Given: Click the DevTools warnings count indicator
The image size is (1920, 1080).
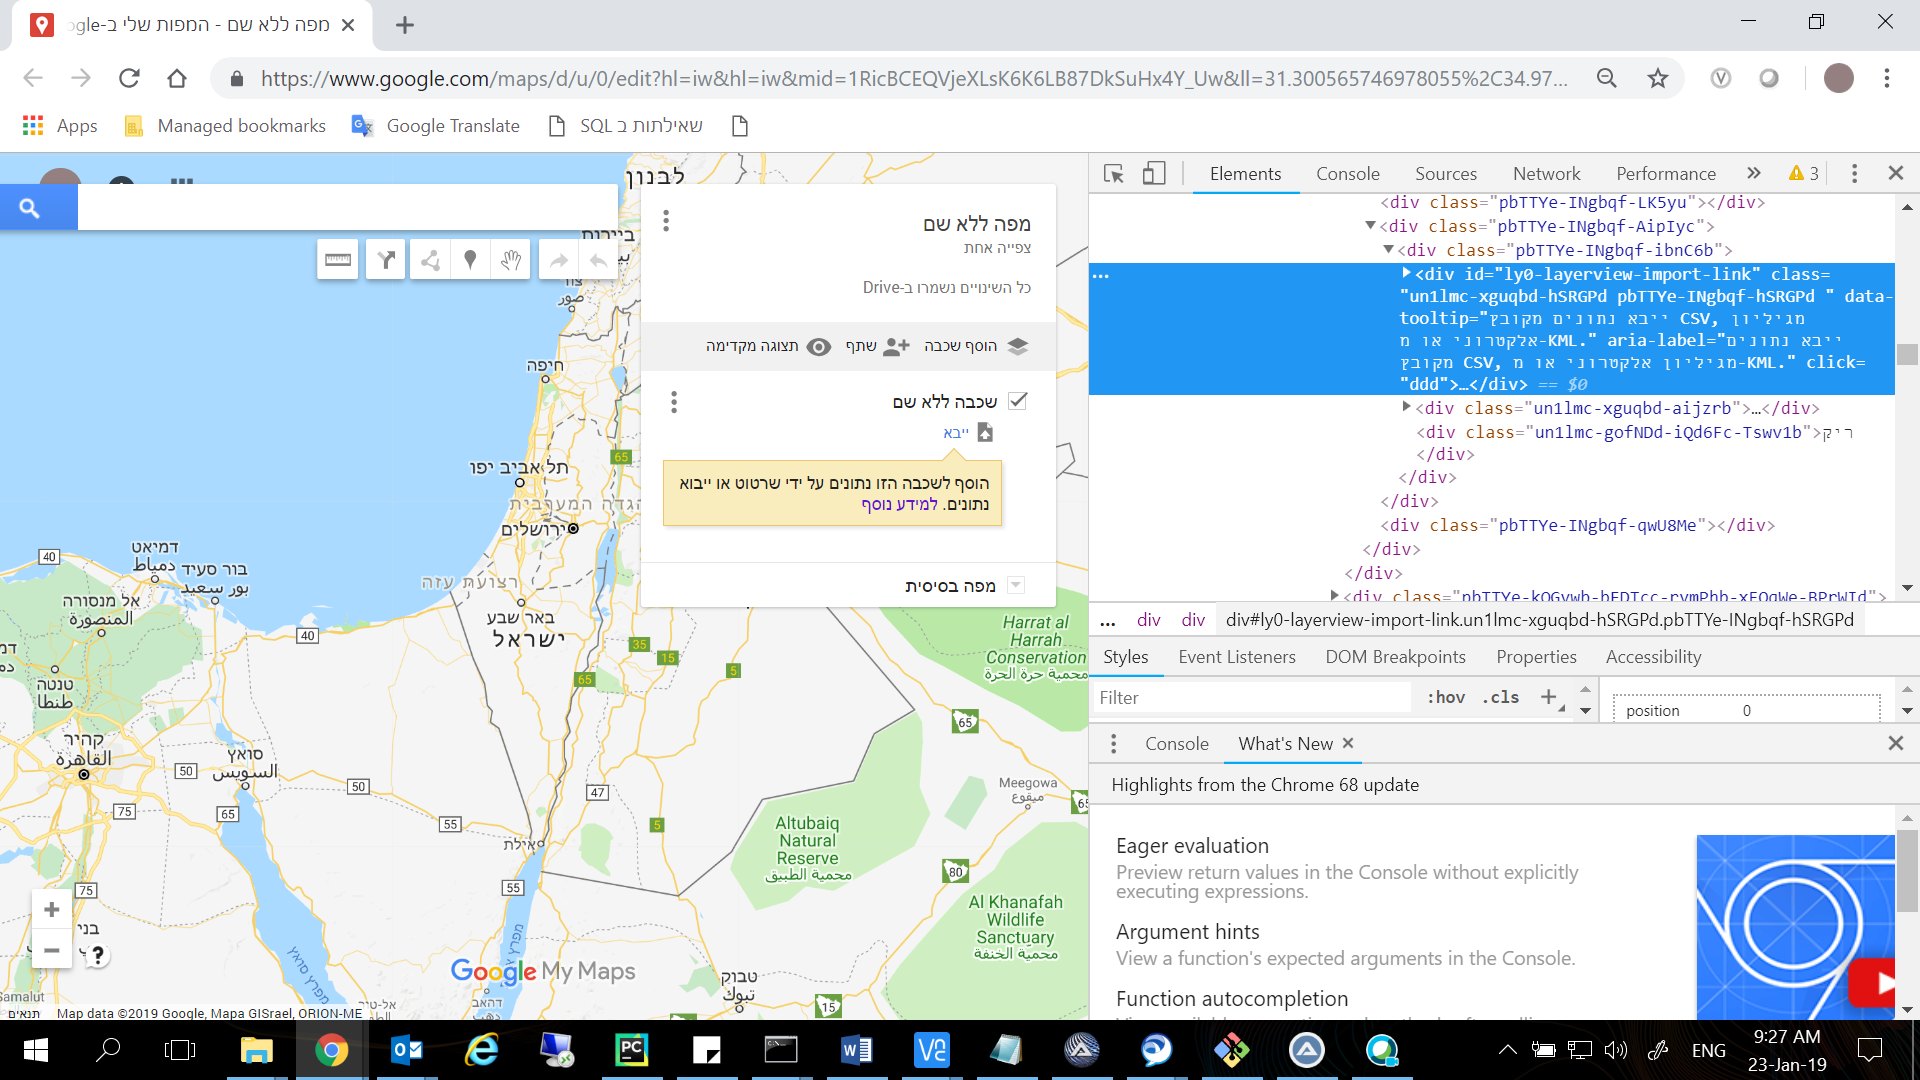Looking at the screenshot, I should pos(1804,173).
